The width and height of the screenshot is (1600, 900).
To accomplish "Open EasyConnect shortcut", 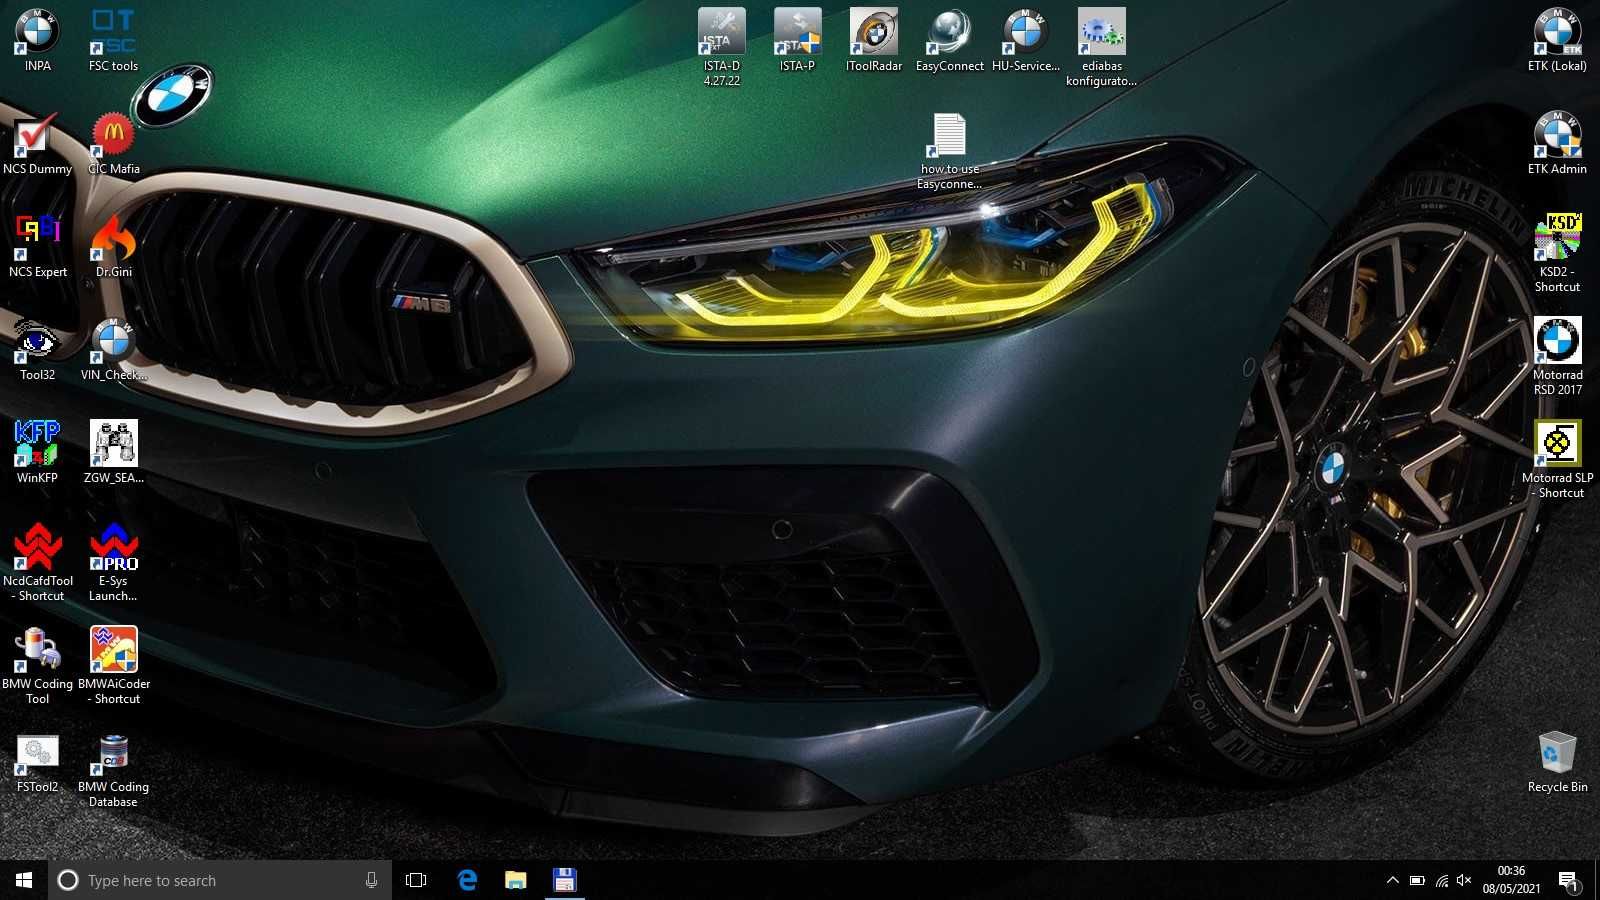I will point(949,40).
